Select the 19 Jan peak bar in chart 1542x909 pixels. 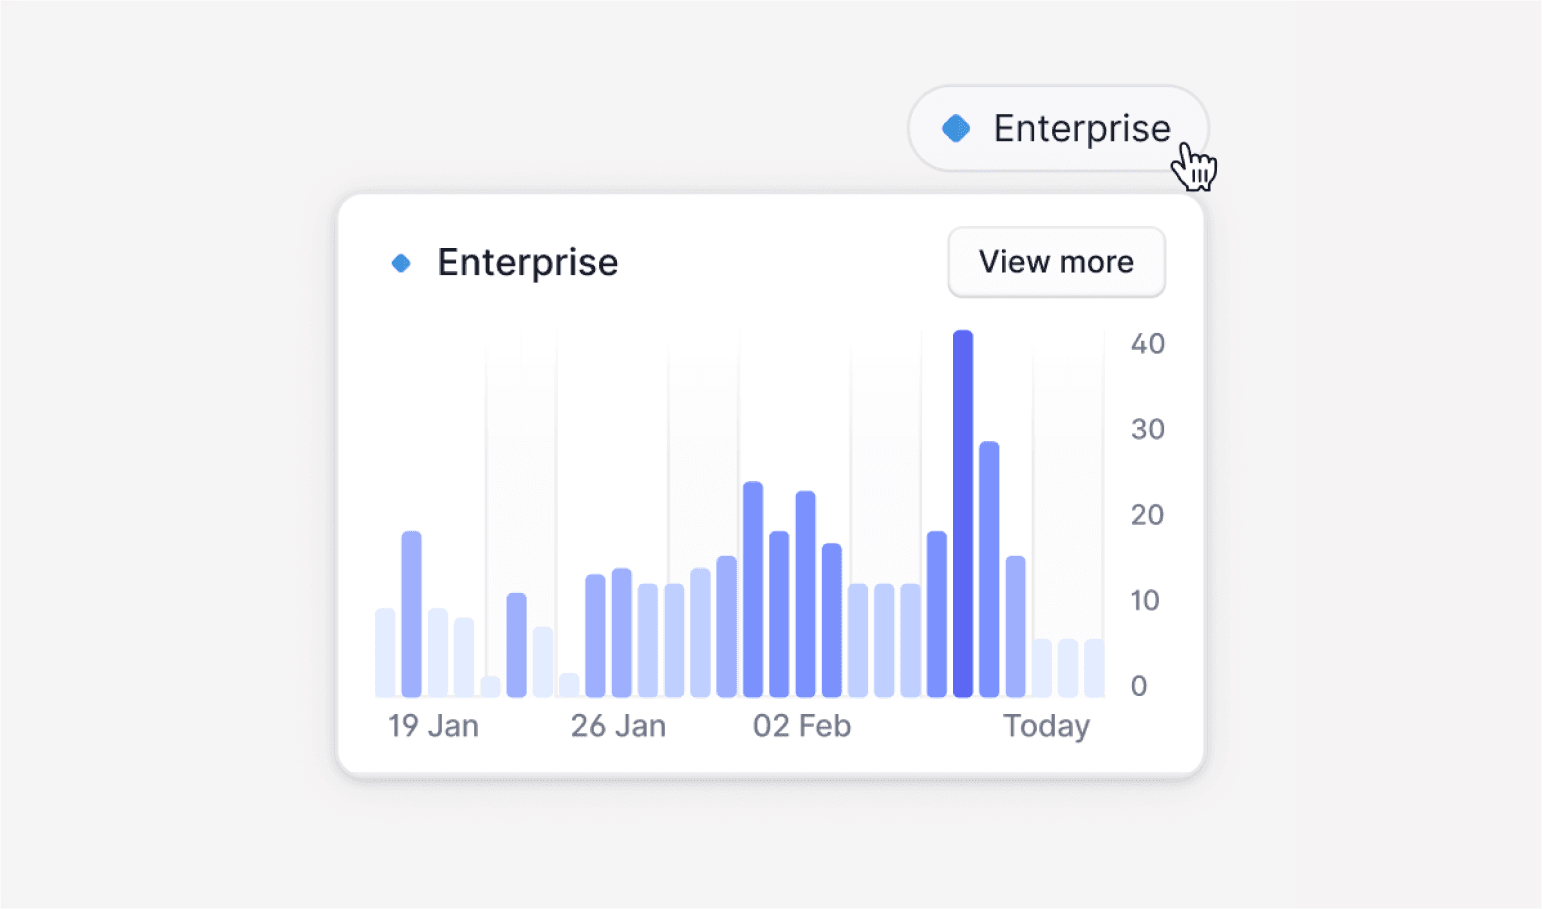(412, 610)
